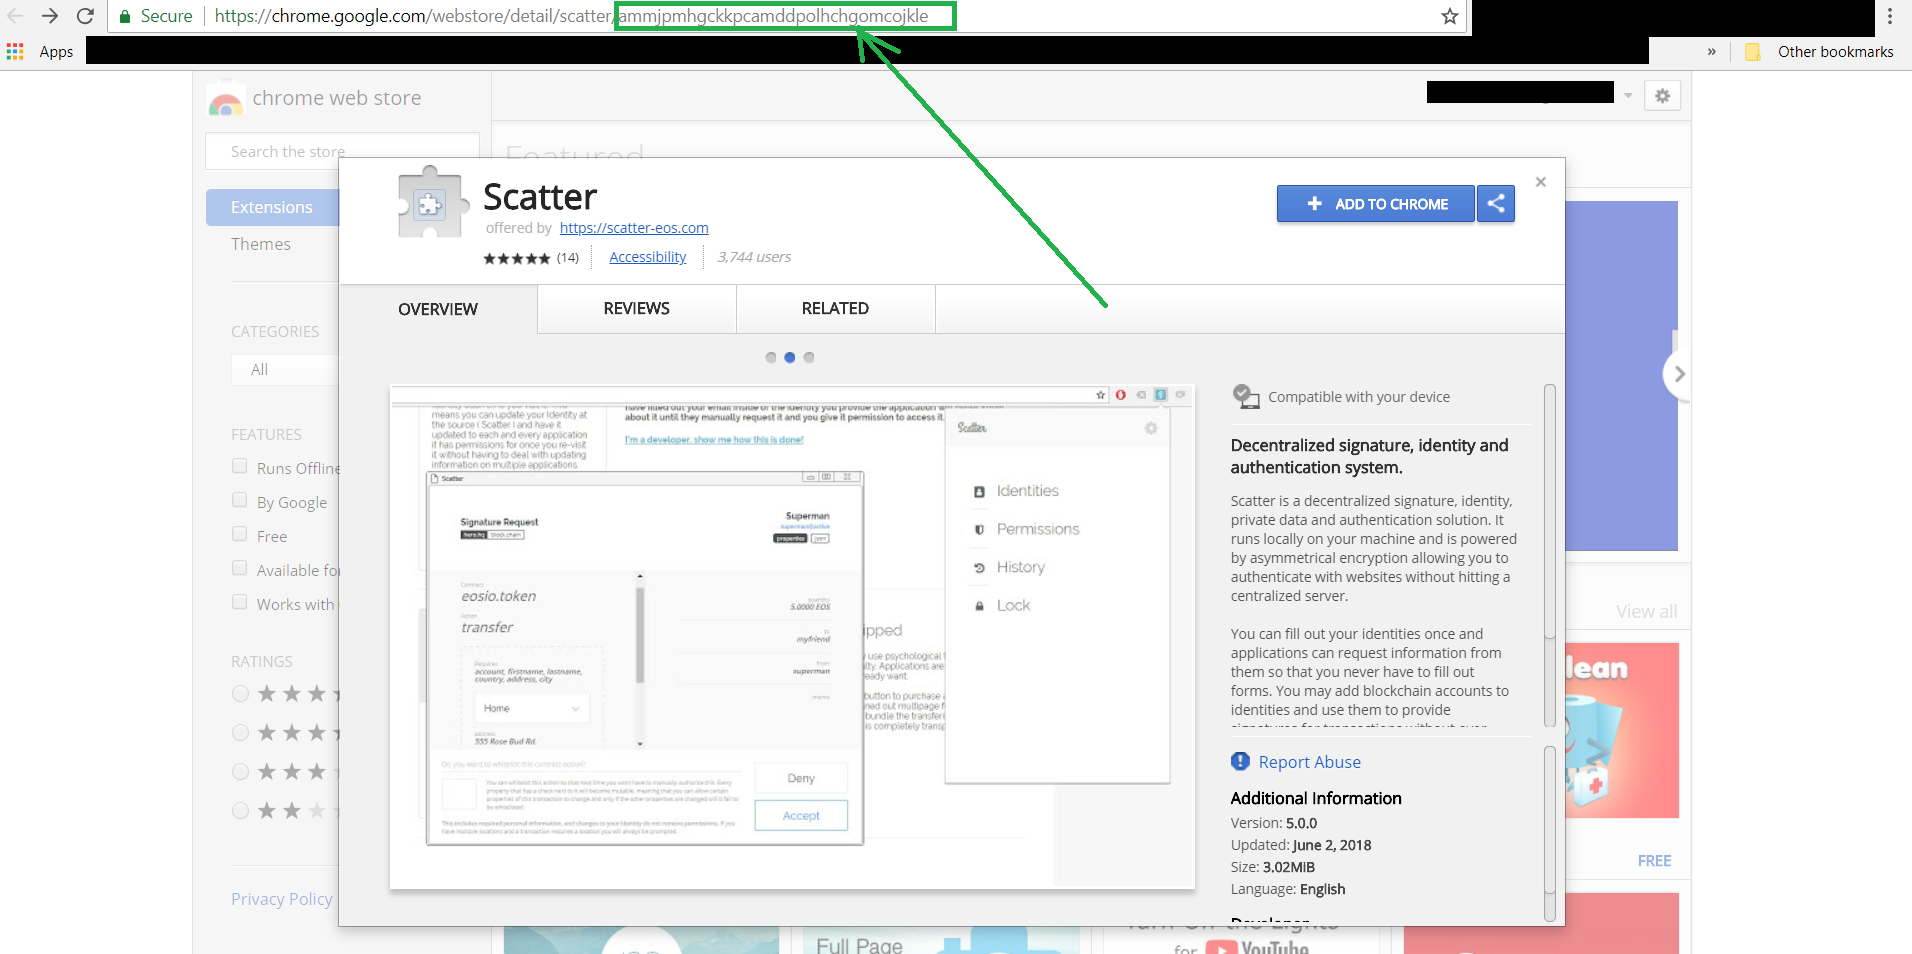Open web store settings gear
1912x954 pixels.
(1662, 96)
